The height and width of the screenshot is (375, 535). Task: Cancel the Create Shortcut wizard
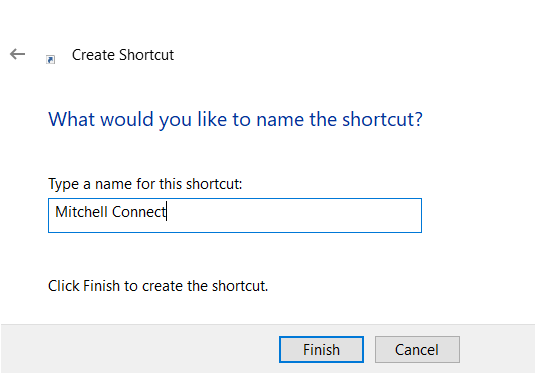click(x=417, y=349)
